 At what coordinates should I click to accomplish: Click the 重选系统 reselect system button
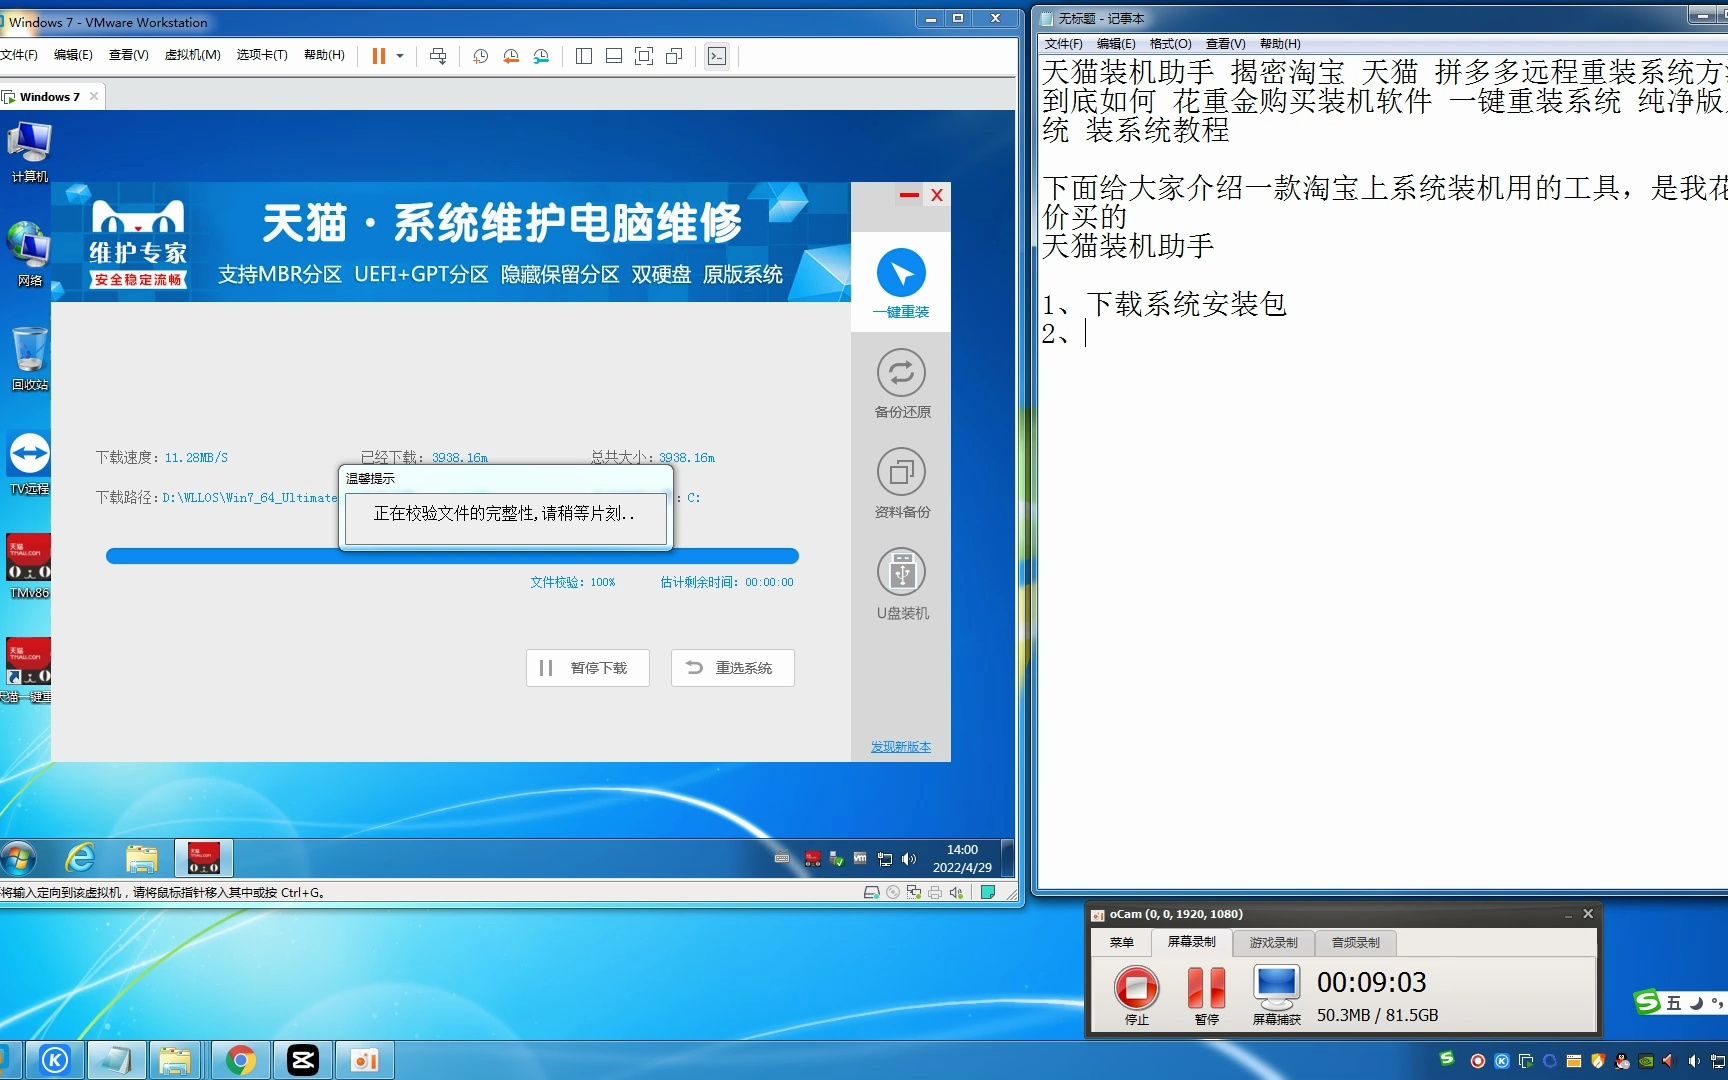[x=732, y=668]
